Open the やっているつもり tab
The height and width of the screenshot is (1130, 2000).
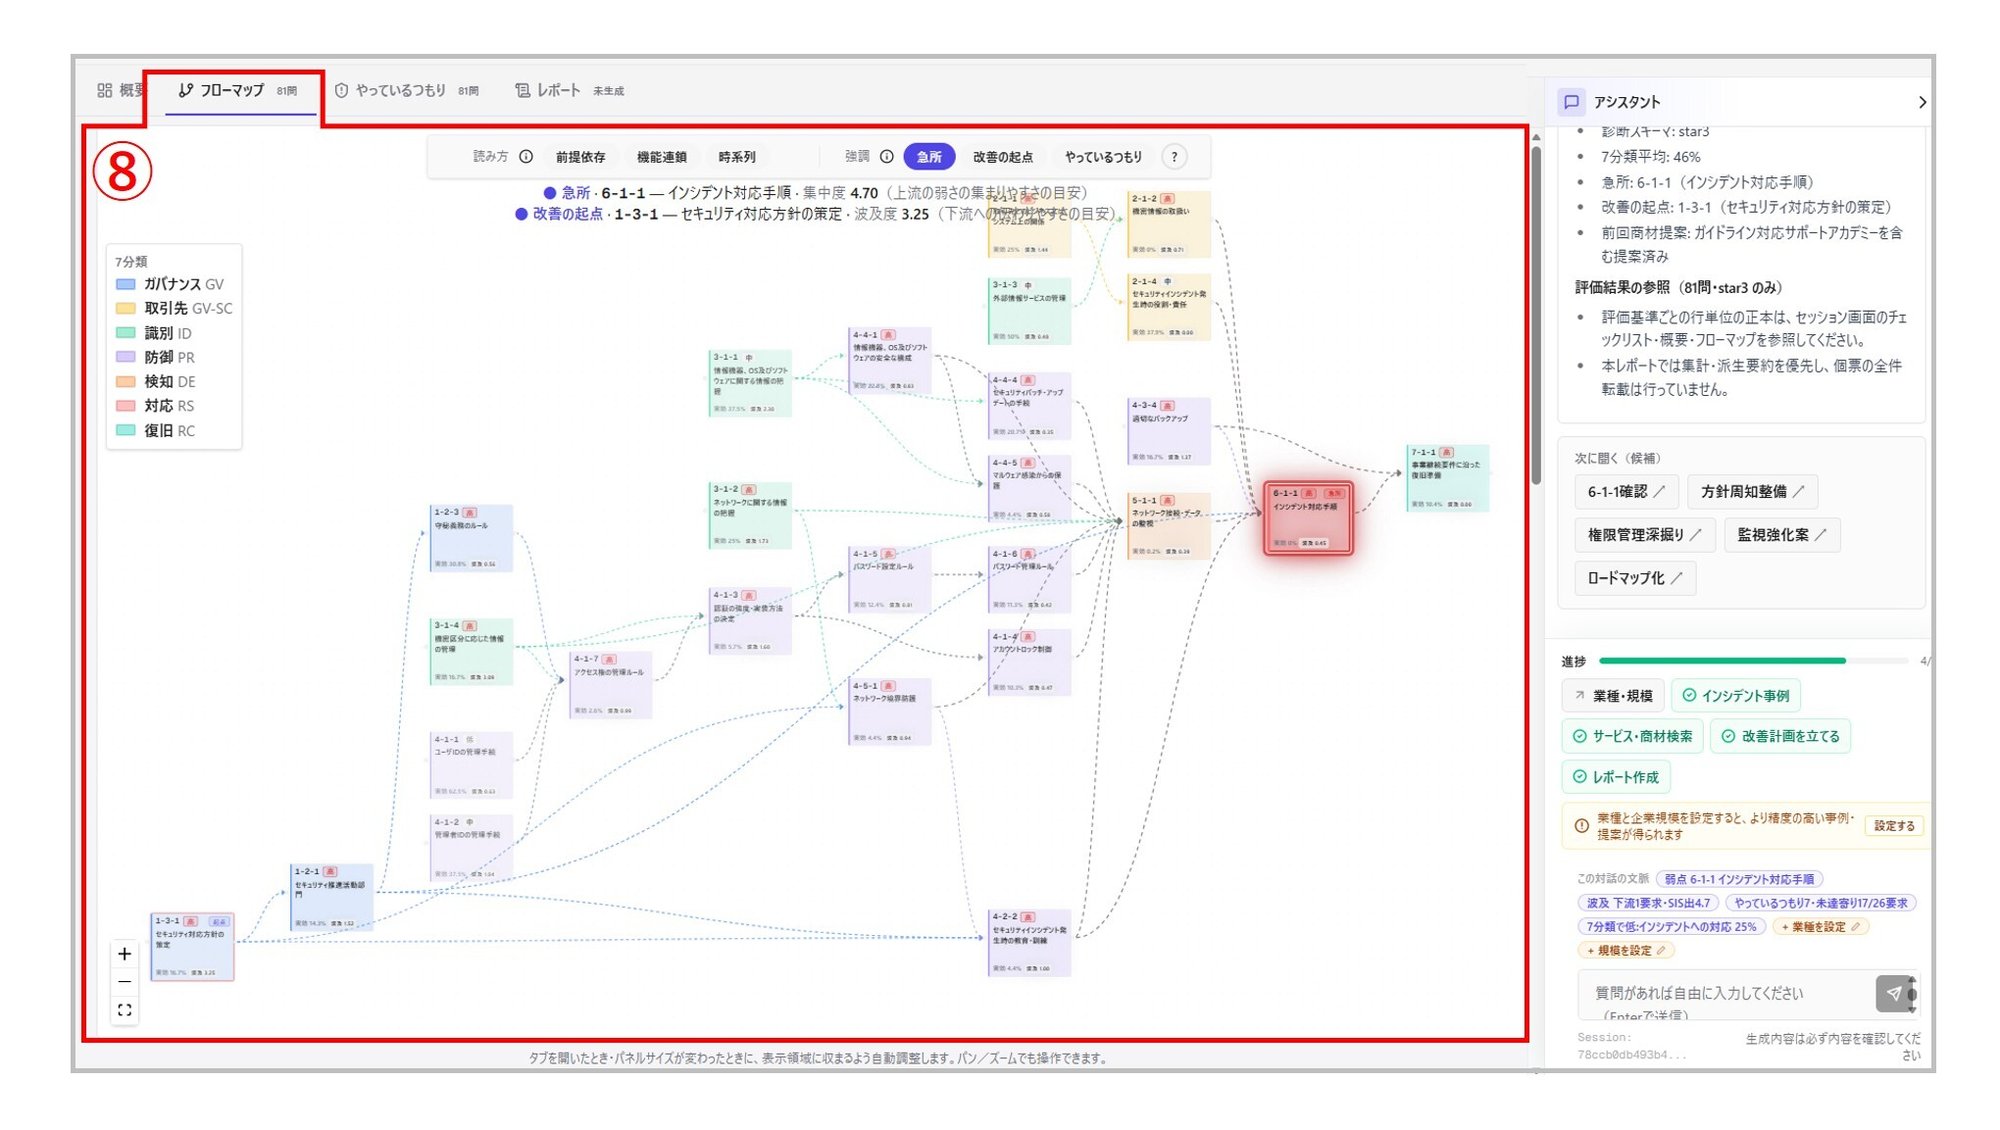[x=406, y=91]
